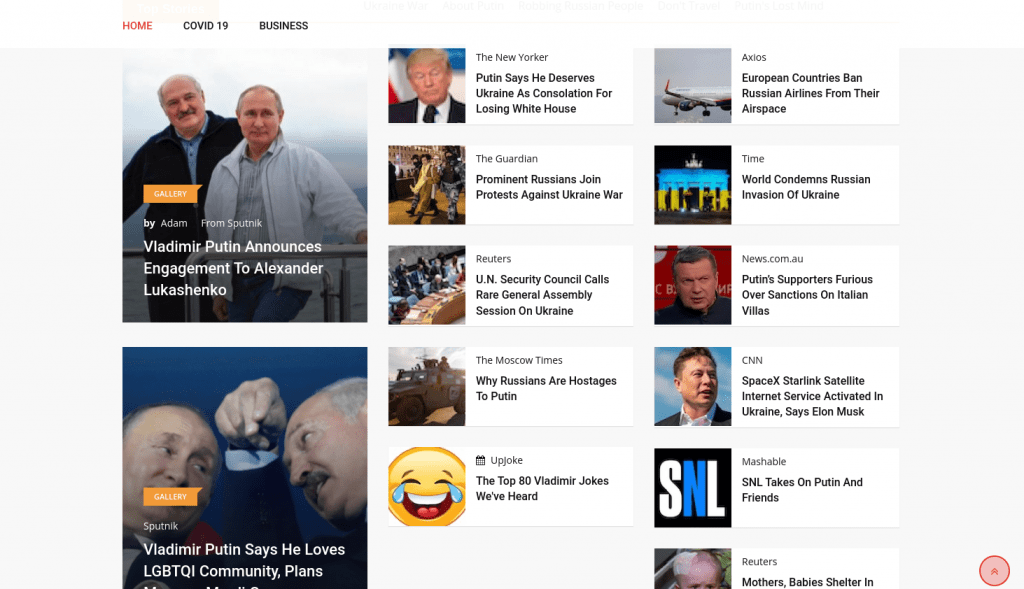Click the 'CNN' source label

pyautogui.click(x=752, y=360)
